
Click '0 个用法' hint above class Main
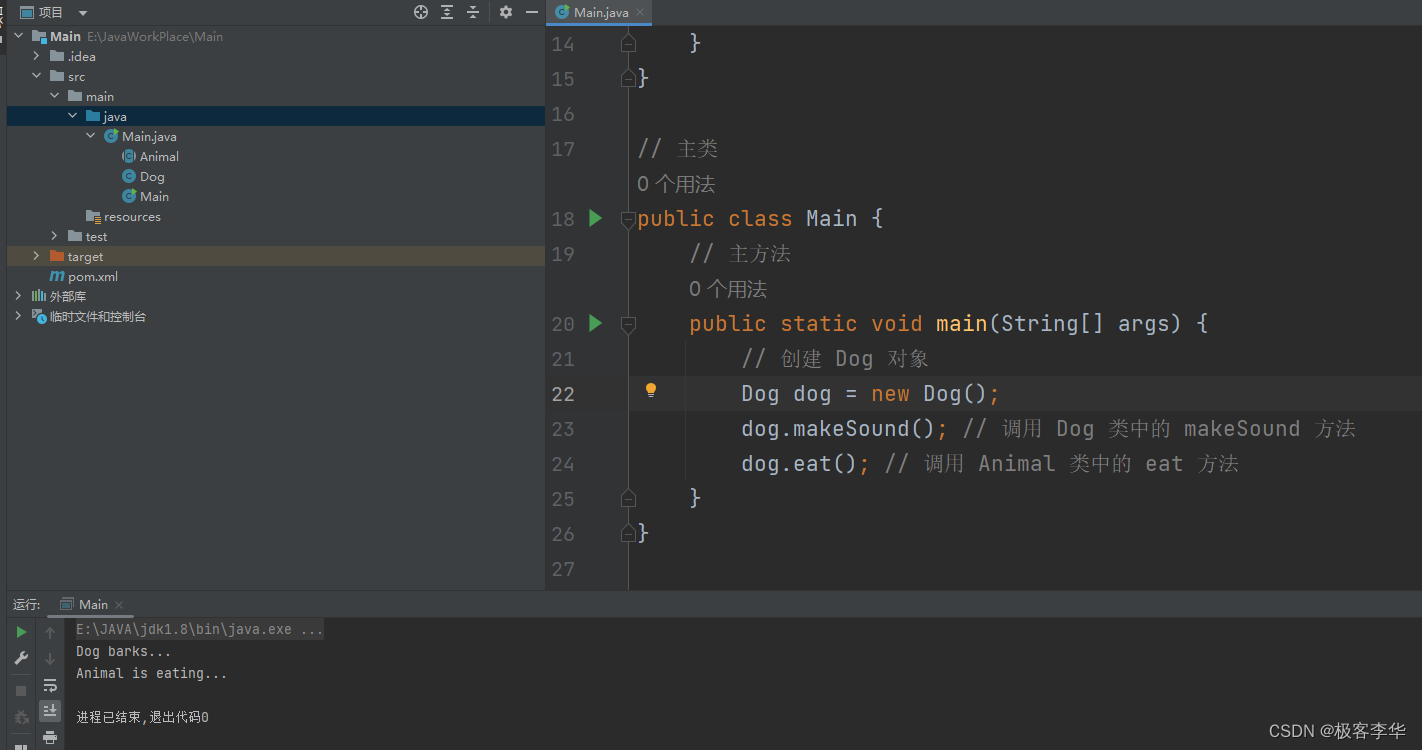click(676, 184)
